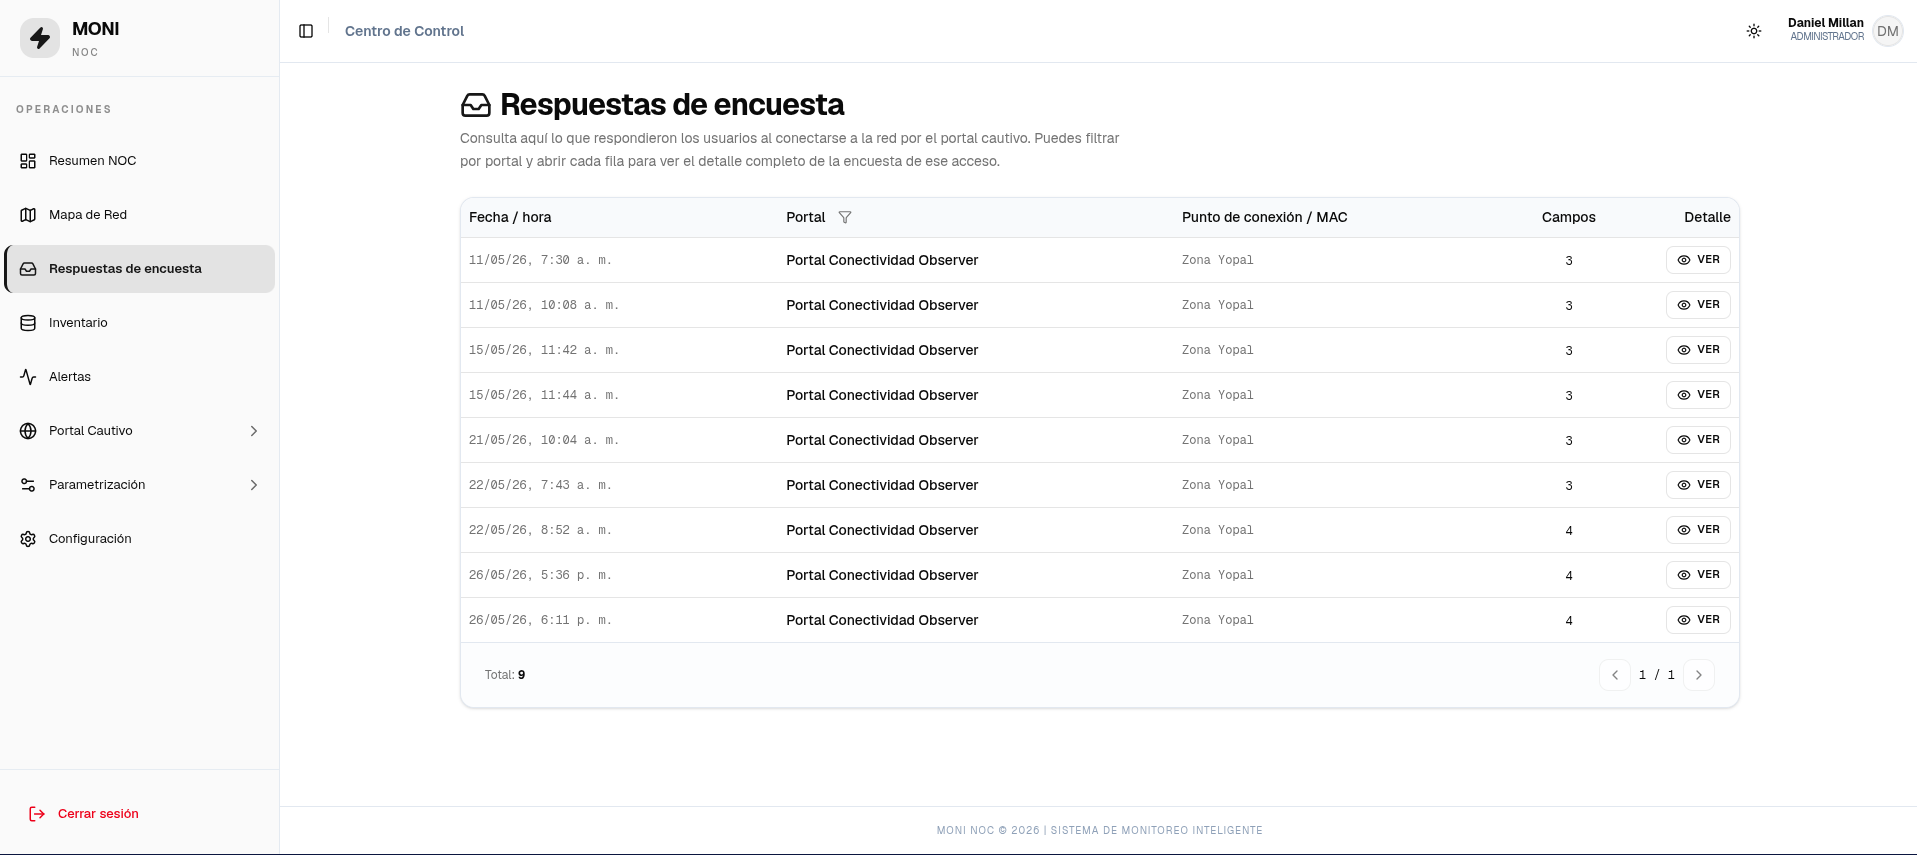Click the Daniel Millan user name
The height and width of the screenshot is (855, 1917).
click(x=1826, y=23)
